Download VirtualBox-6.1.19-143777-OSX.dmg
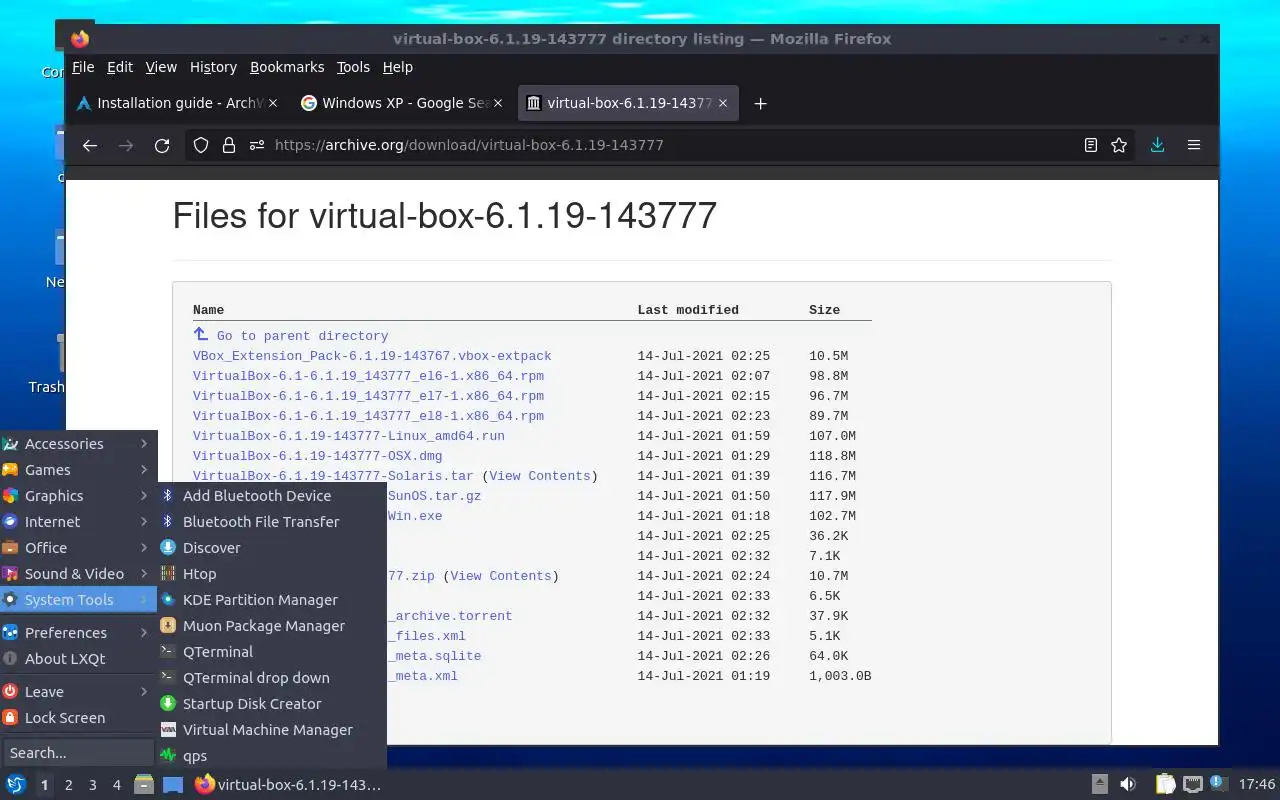 [x=317, y=456]
